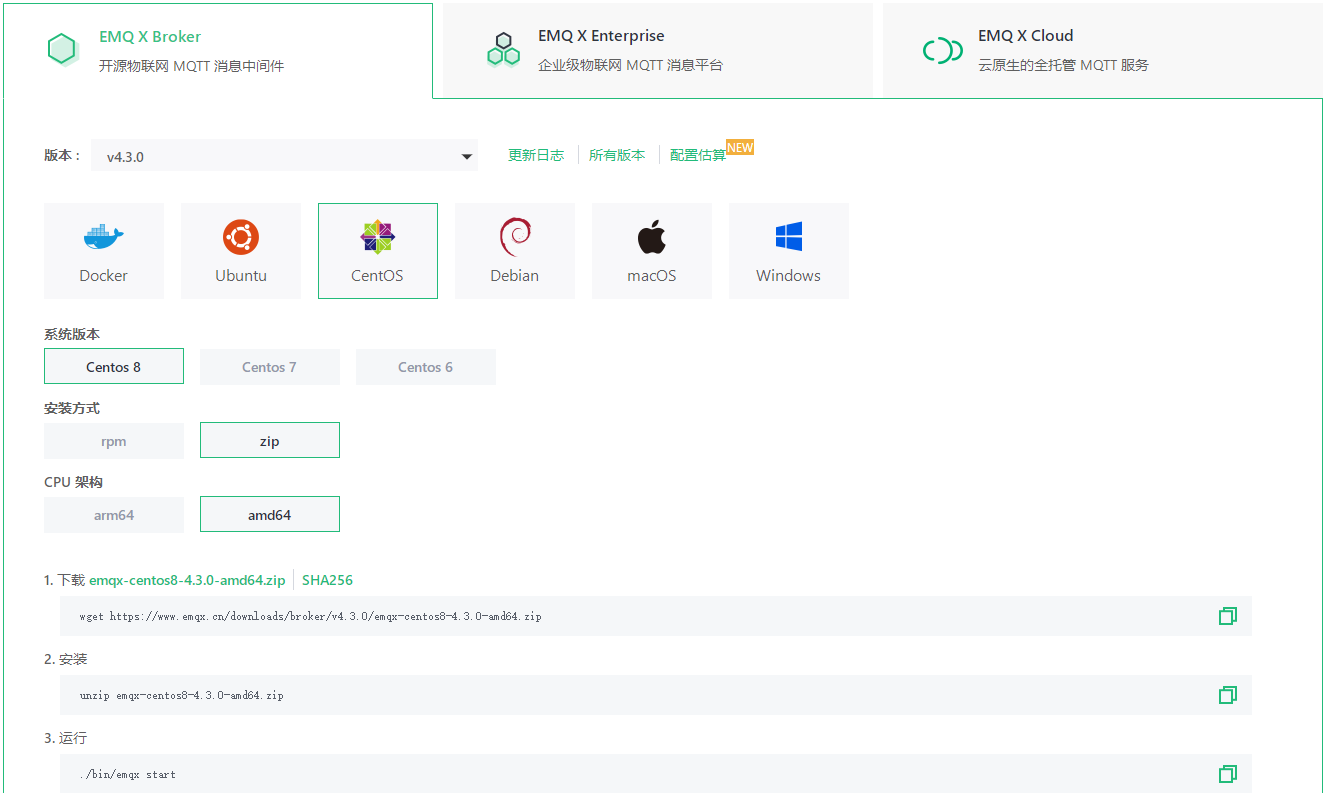
Task: Click the version dropdown arrow
Action: pyautogui.click(x=466, y=157)
